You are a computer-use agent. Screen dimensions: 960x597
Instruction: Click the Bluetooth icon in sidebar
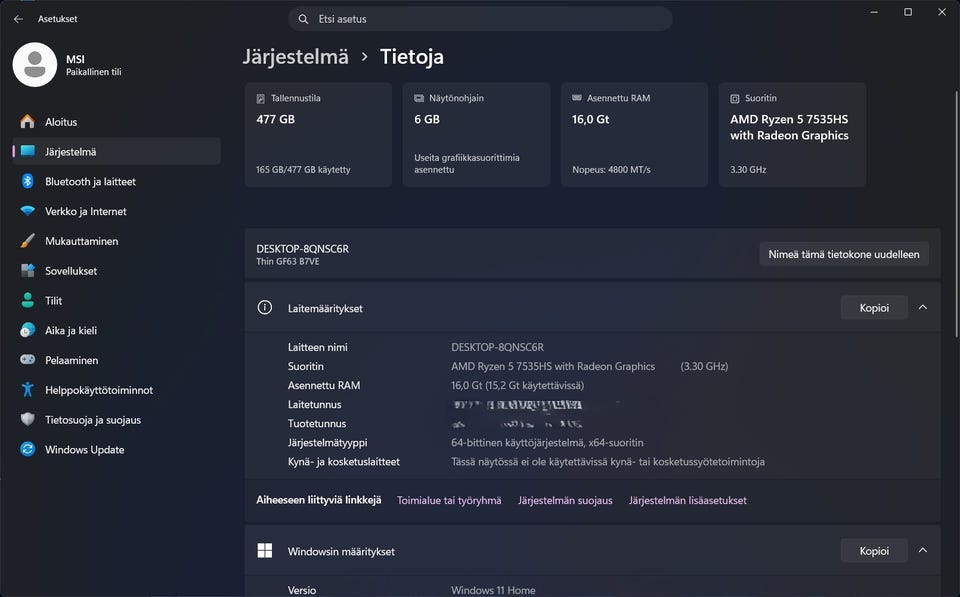pos(28,181)
